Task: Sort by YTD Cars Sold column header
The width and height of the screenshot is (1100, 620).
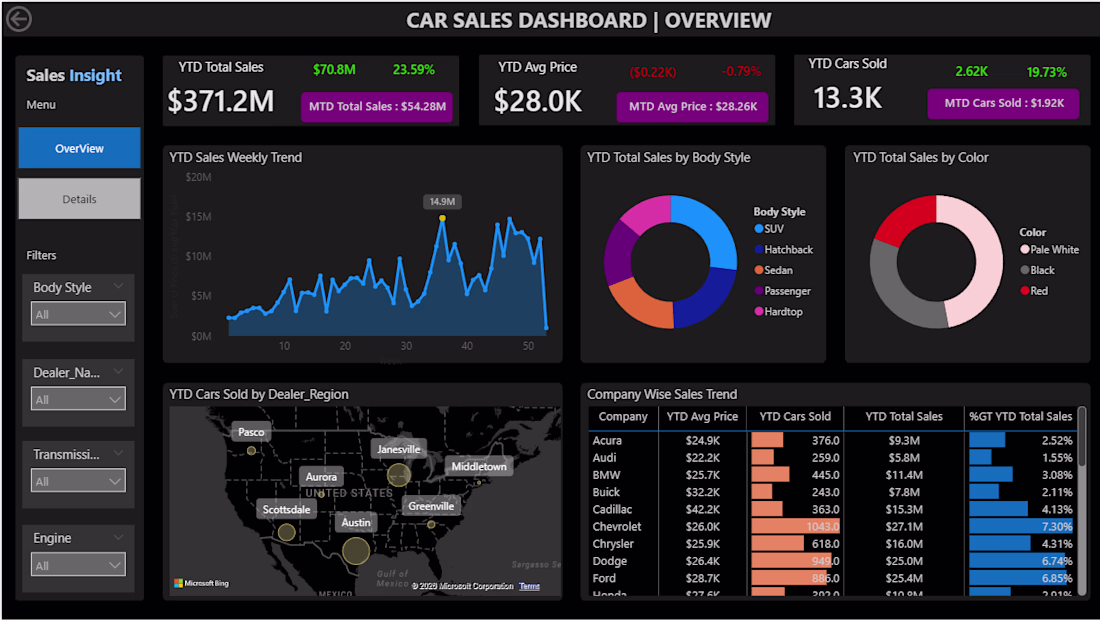Action: click(795, 417)
